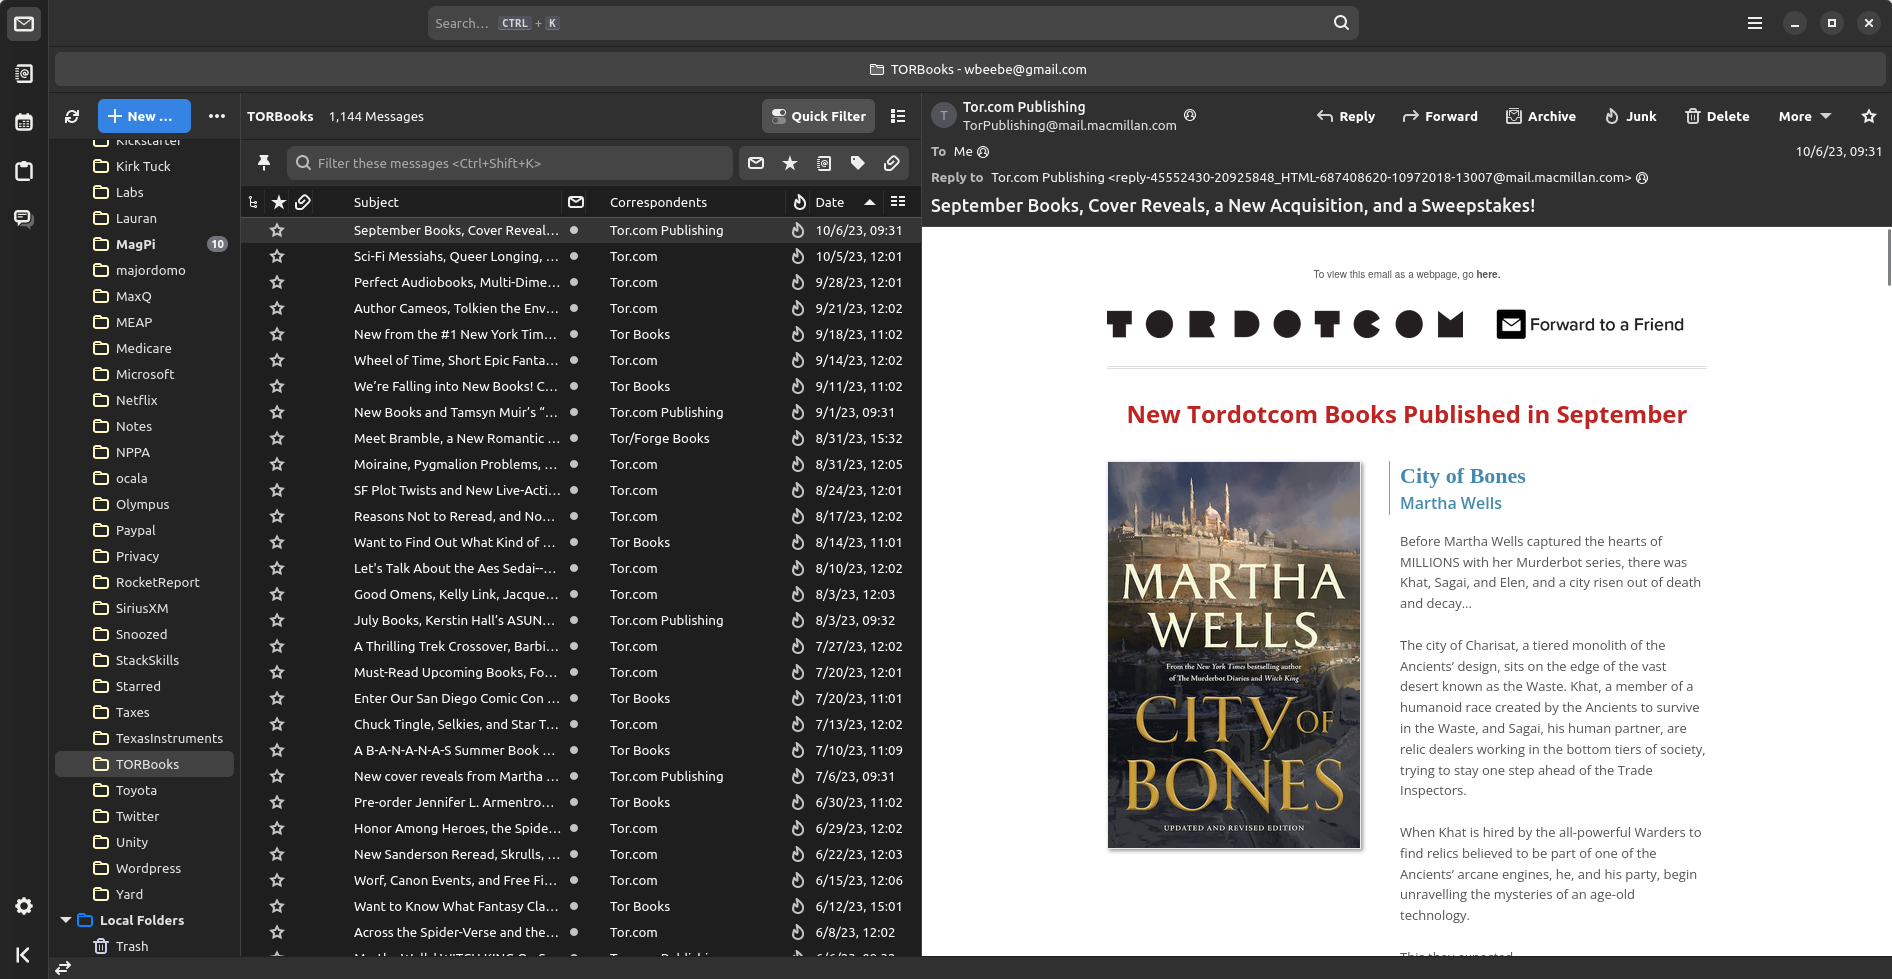Reply to the Tor.com Publishing email
Image resolution: width=1892 pixels, height=979 pixels.
1346,116
